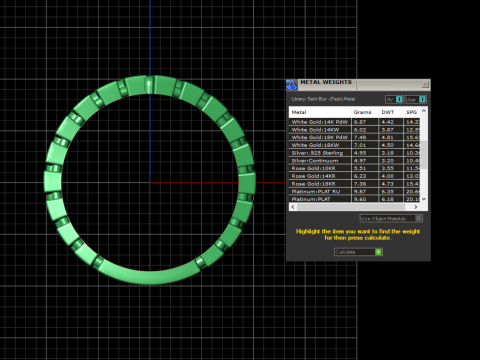
Task: Select the Silver:.925 Sterling row
Action: coord(354,153)
